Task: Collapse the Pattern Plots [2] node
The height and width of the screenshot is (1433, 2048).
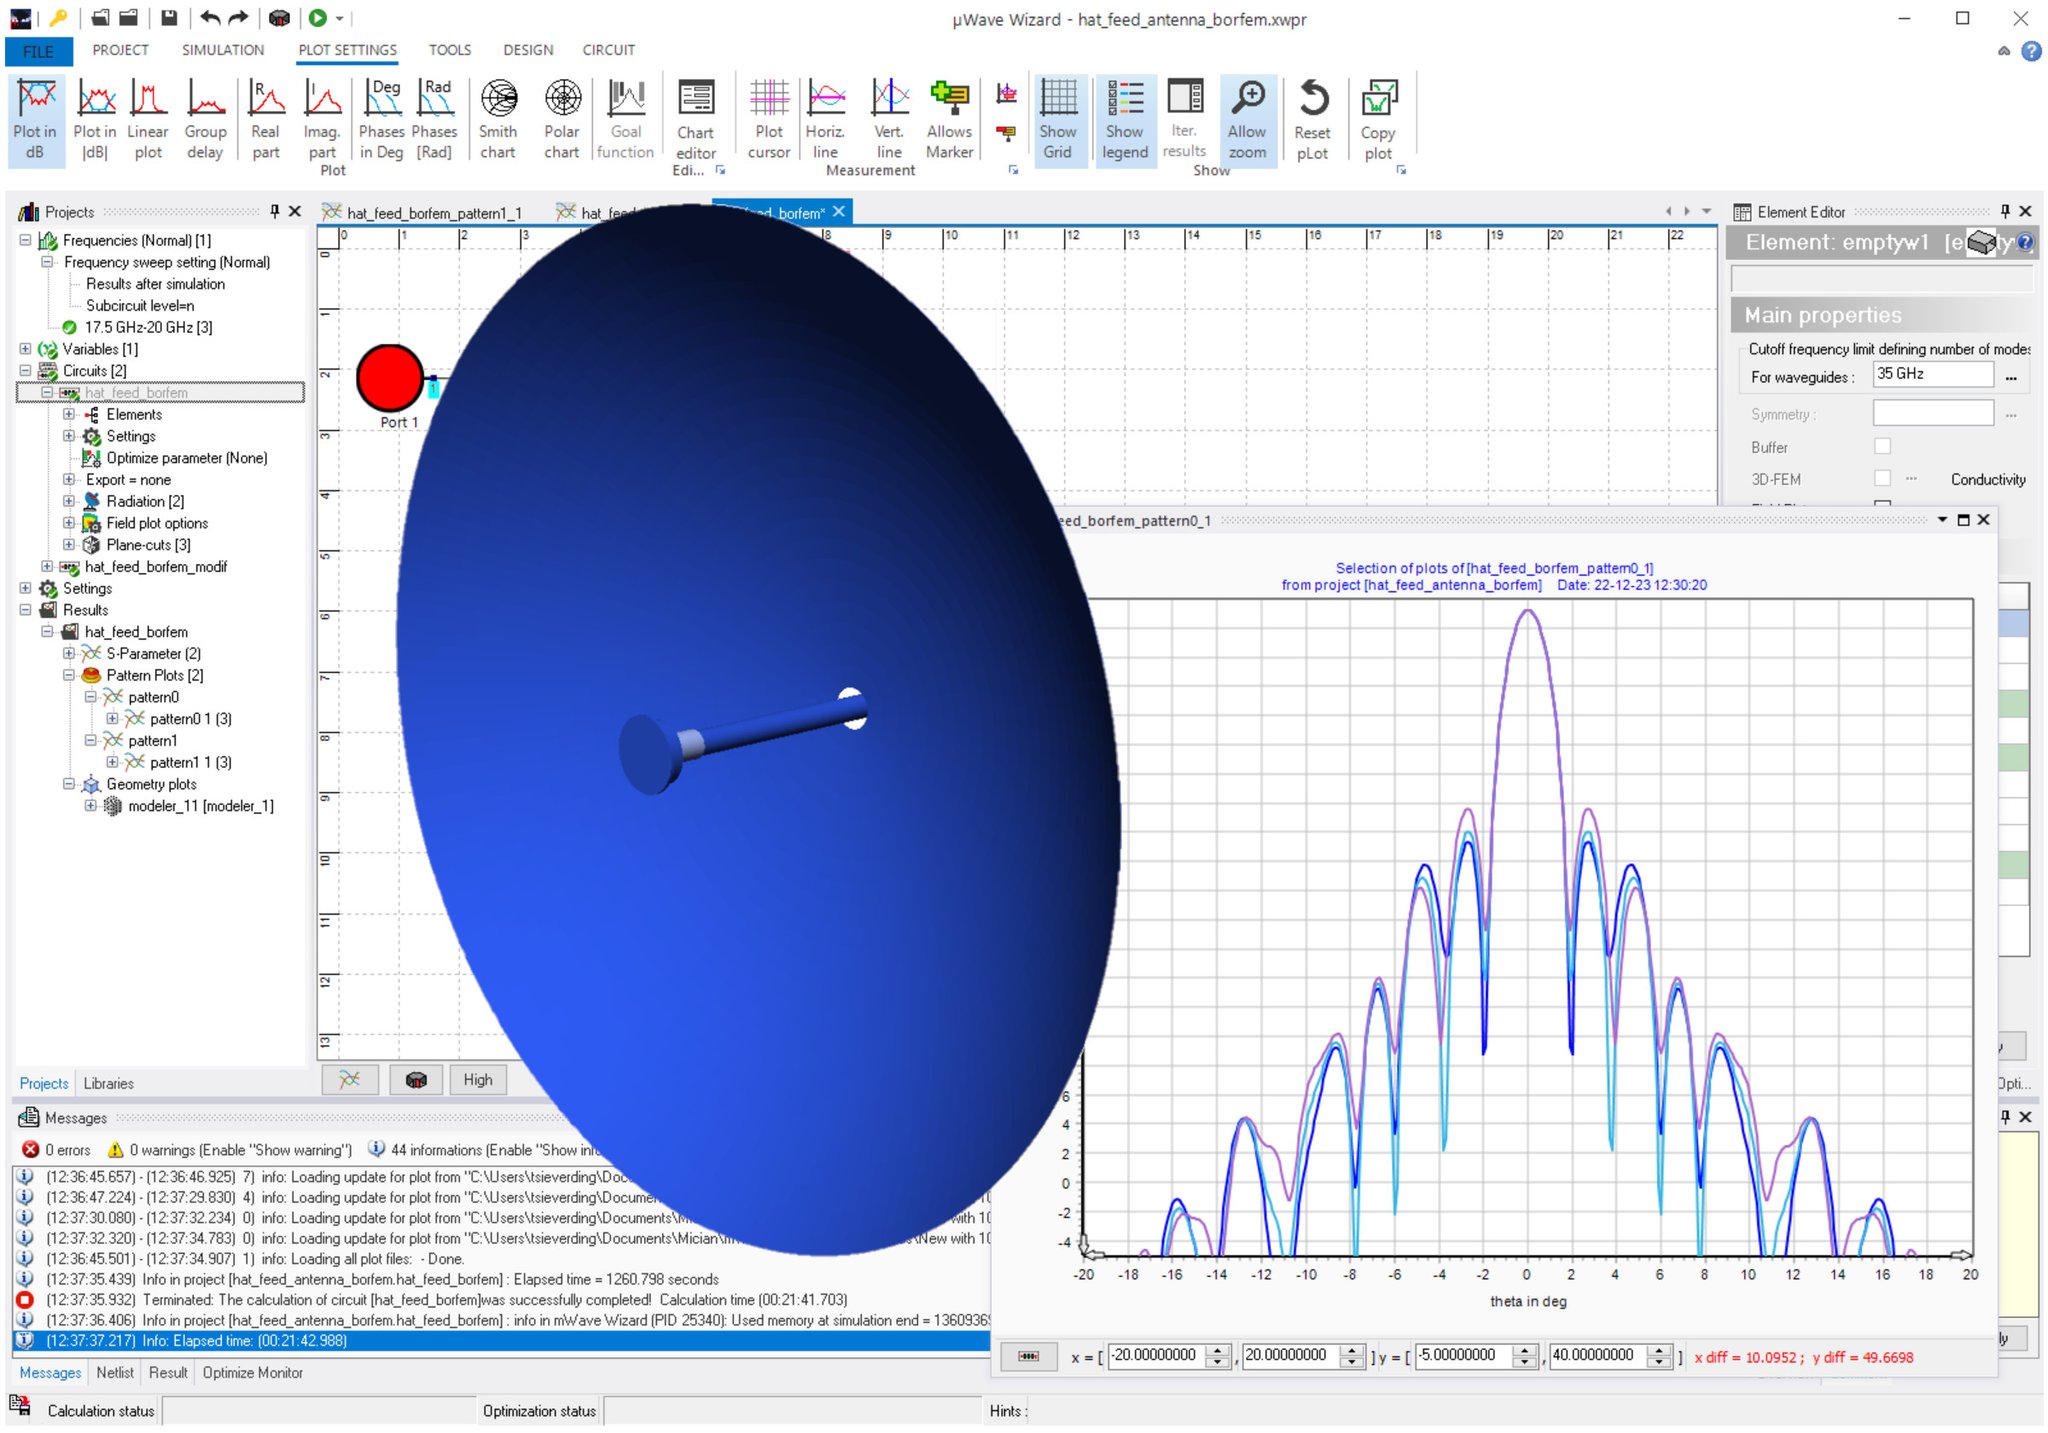Action: (x=69, y=675)
